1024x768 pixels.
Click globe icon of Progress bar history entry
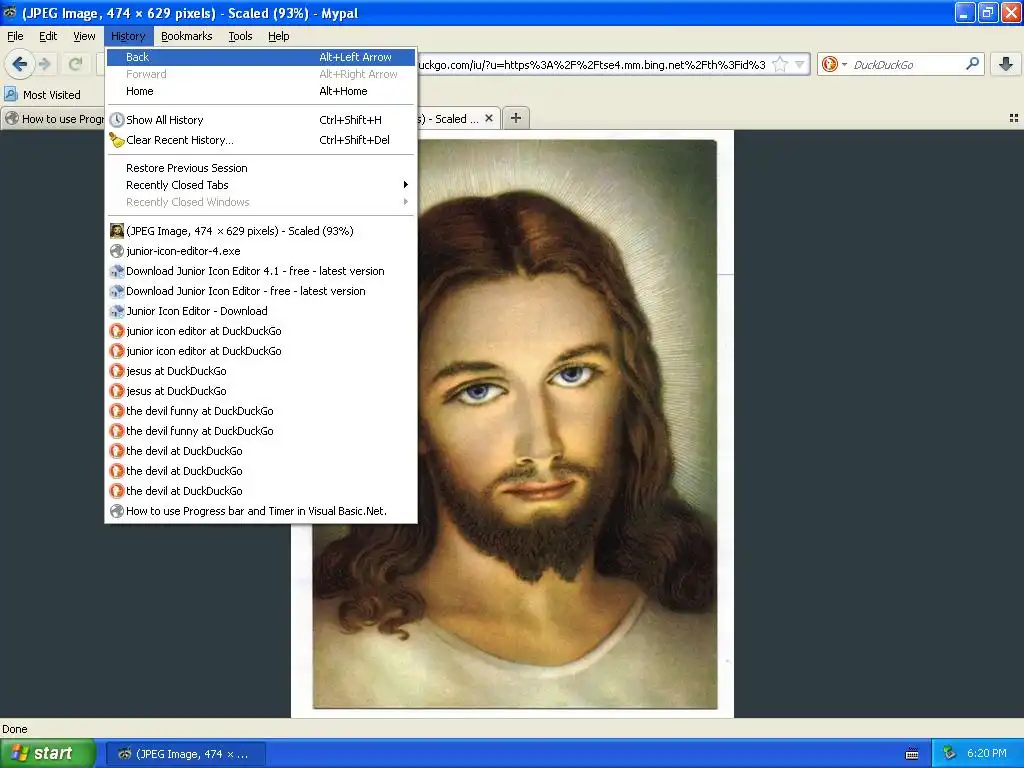pyautogui.click(x=117, y=511)
